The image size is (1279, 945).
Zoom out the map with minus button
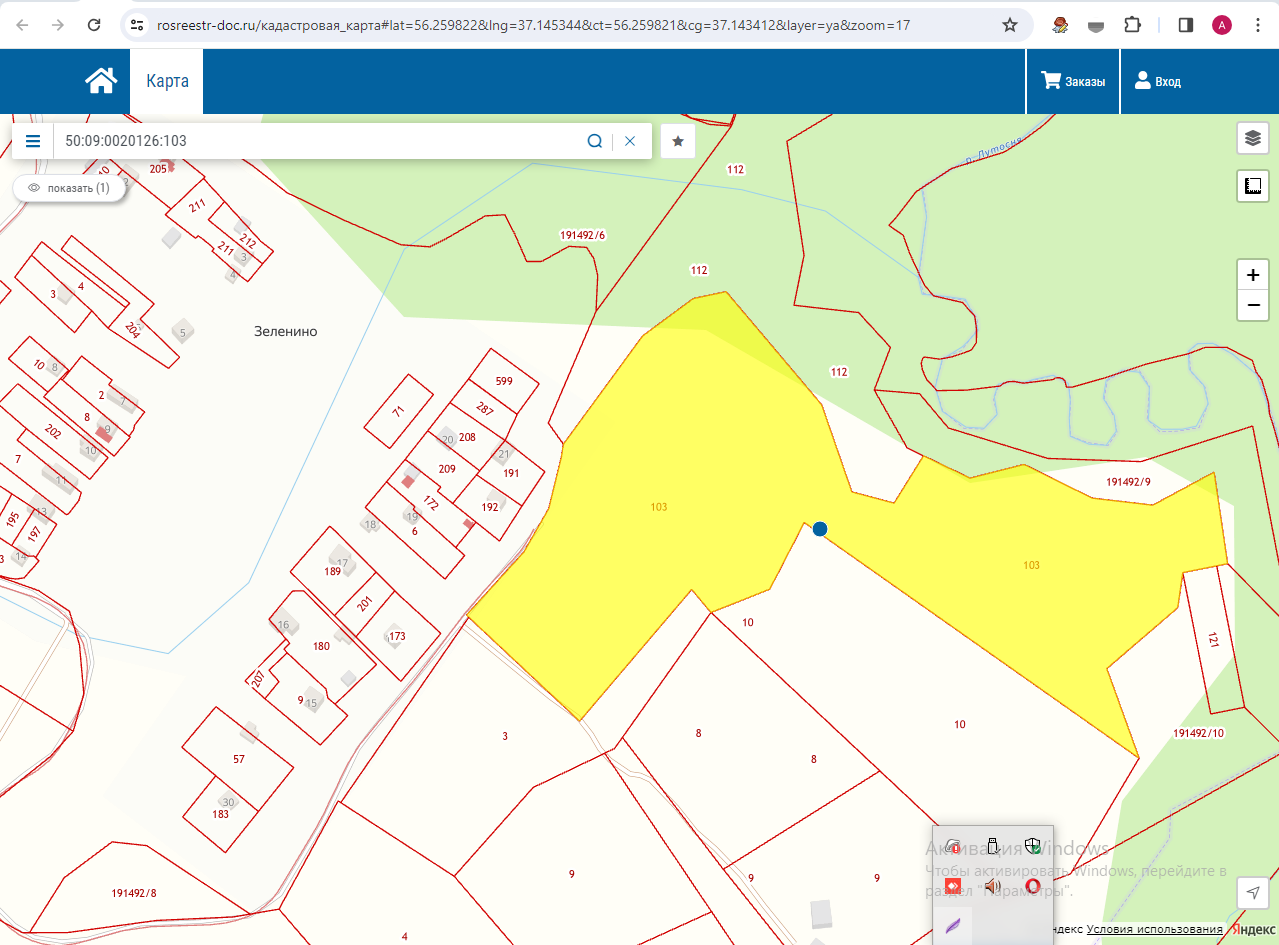1253,305
